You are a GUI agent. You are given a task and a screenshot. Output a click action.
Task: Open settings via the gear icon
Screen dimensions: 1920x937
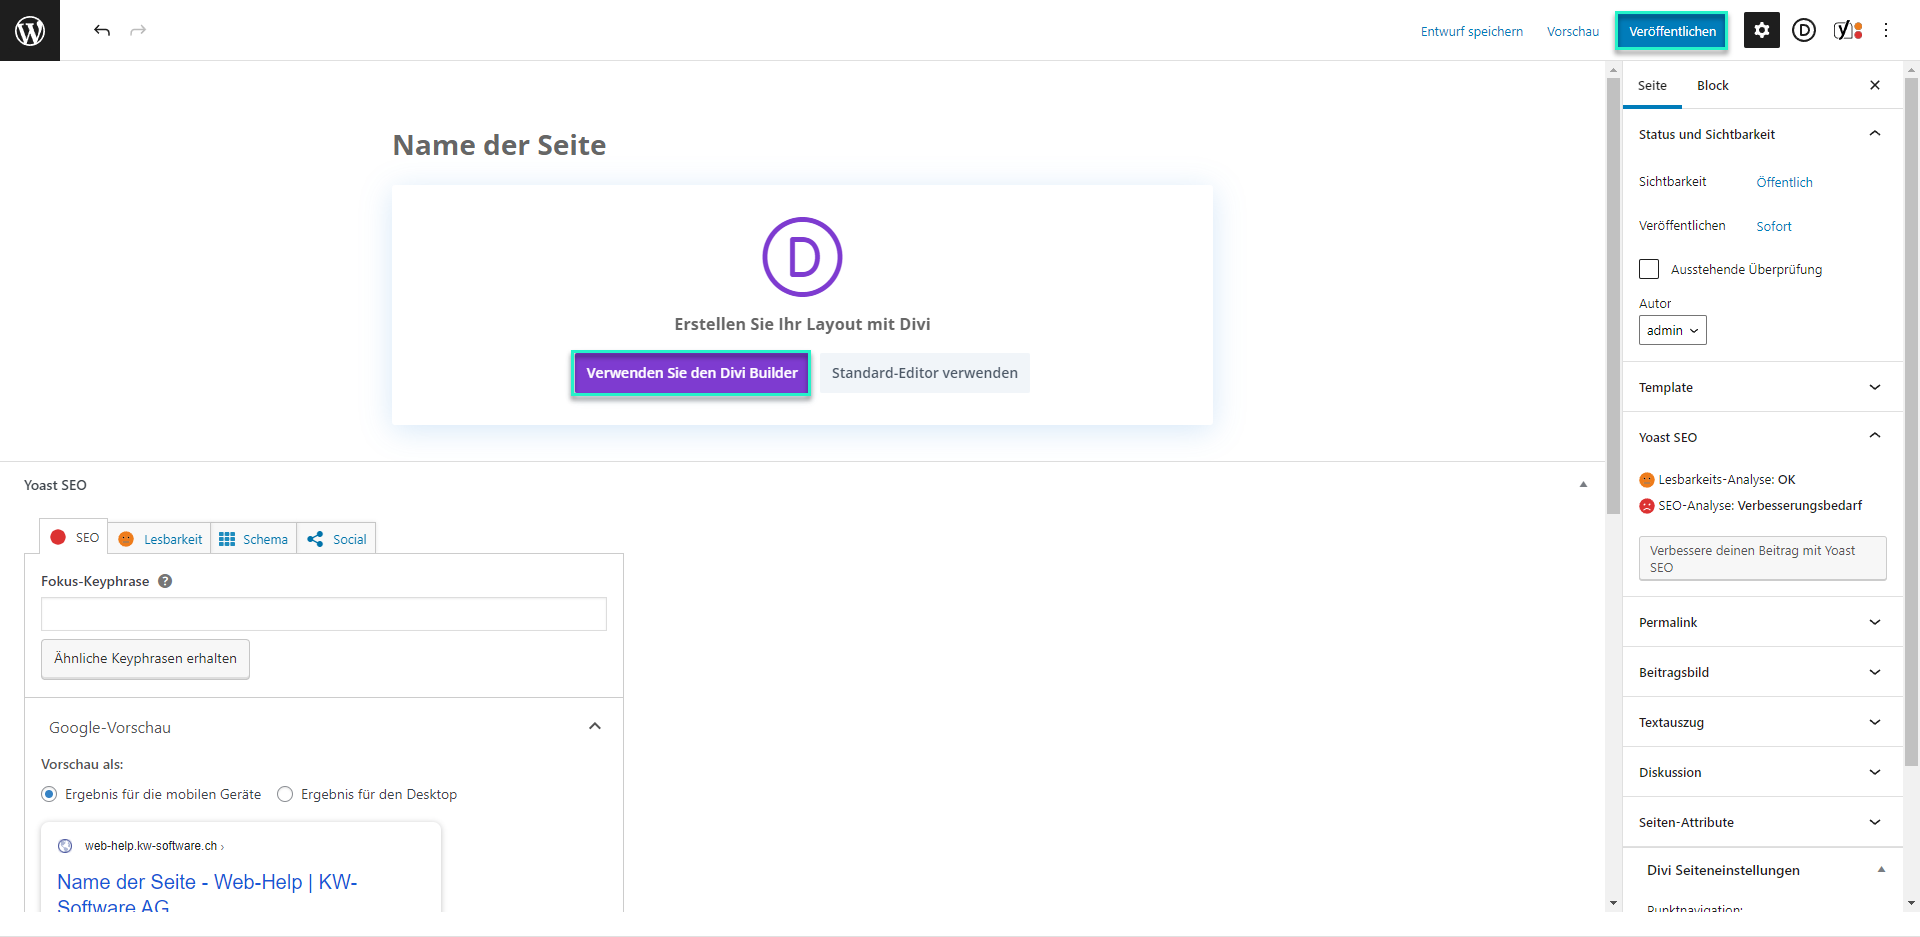[x=1761, y=30]
